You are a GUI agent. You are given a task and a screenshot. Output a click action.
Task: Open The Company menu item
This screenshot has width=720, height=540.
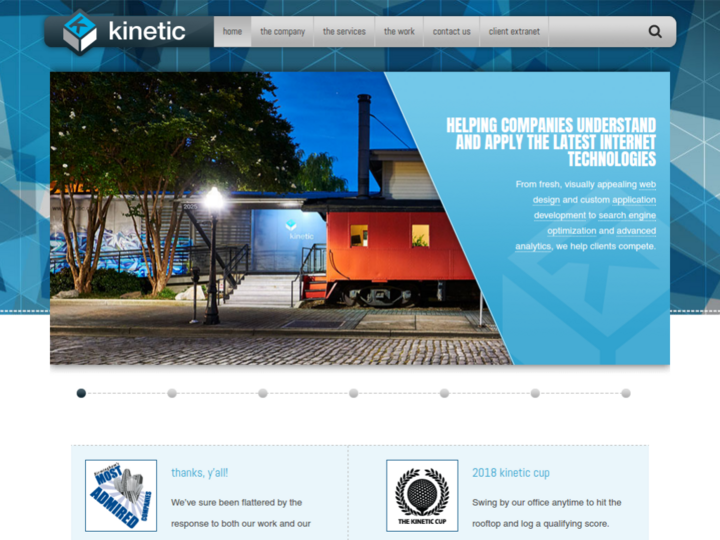[282, 31]
